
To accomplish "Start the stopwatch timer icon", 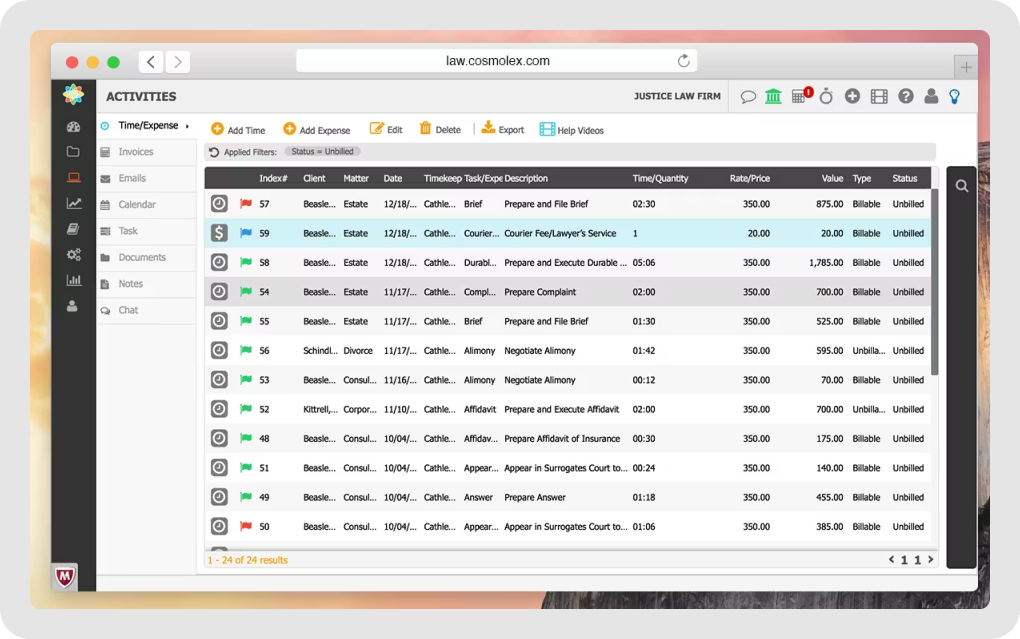I will pyautogui.click(x=826, y=96).
